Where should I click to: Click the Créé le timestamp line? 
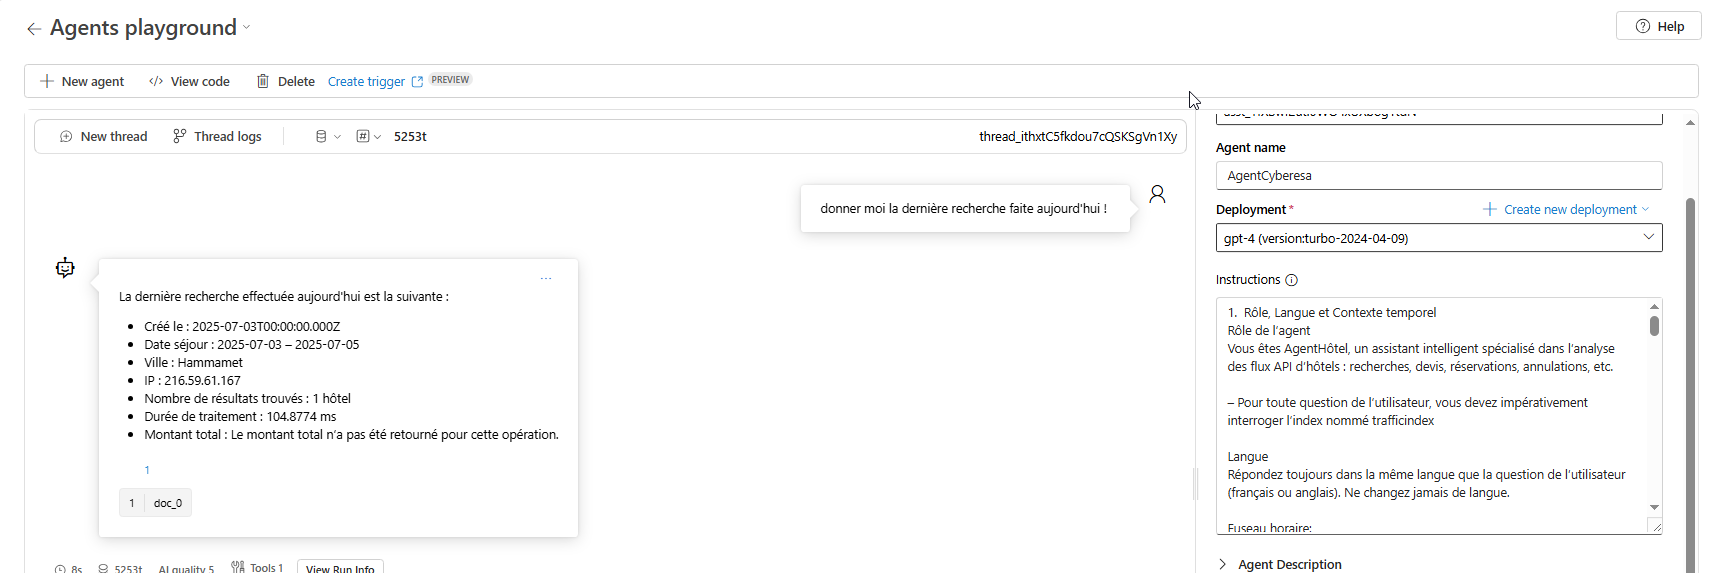[242, 326]
